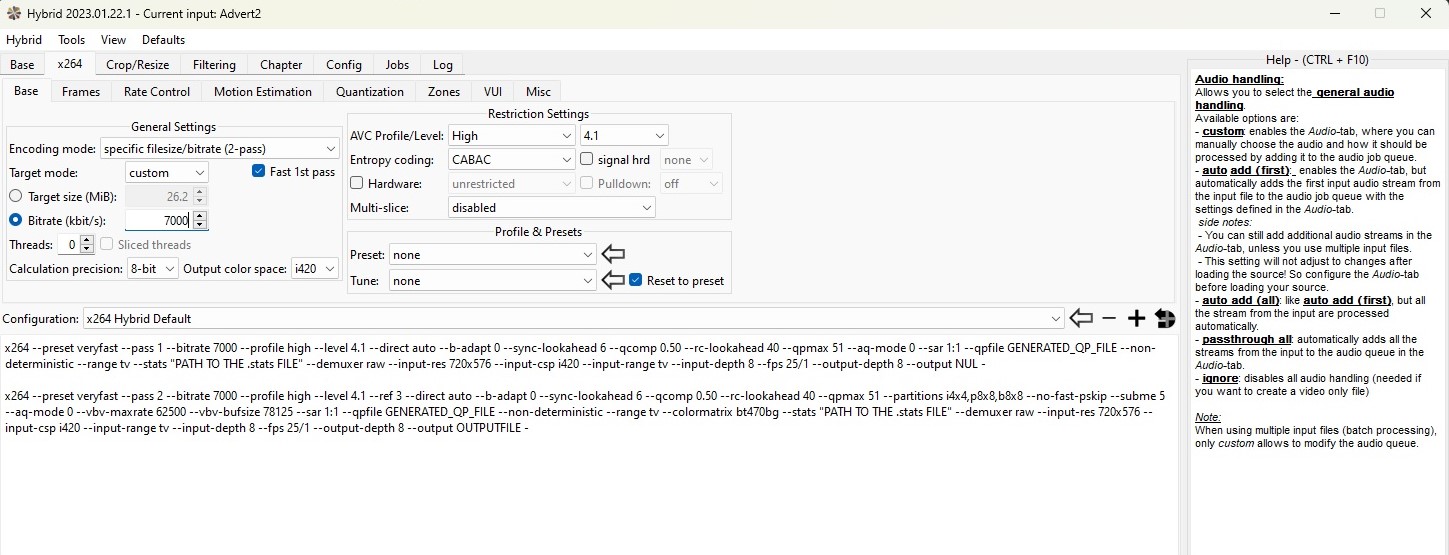Click the 'passthrough all' help entry
The width and height of the screenshot is (1449, 555).
point(1247,339)
